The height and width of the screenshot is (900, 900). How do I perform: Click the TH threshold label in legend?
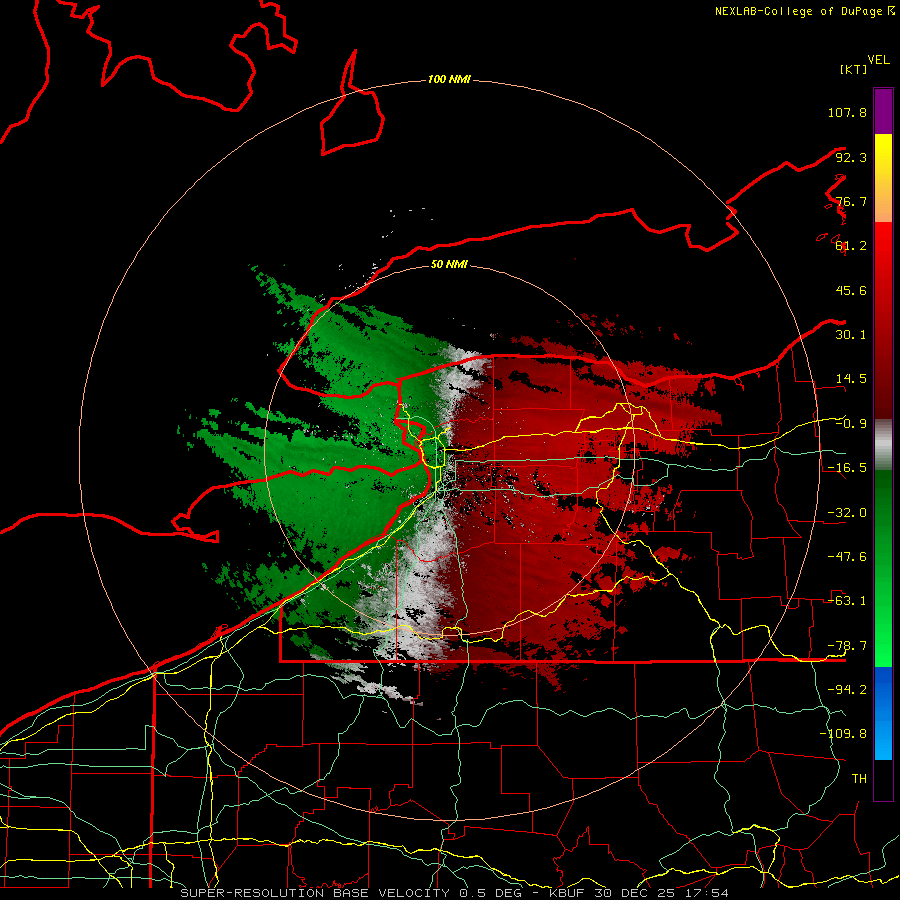[x=859, y=779]
